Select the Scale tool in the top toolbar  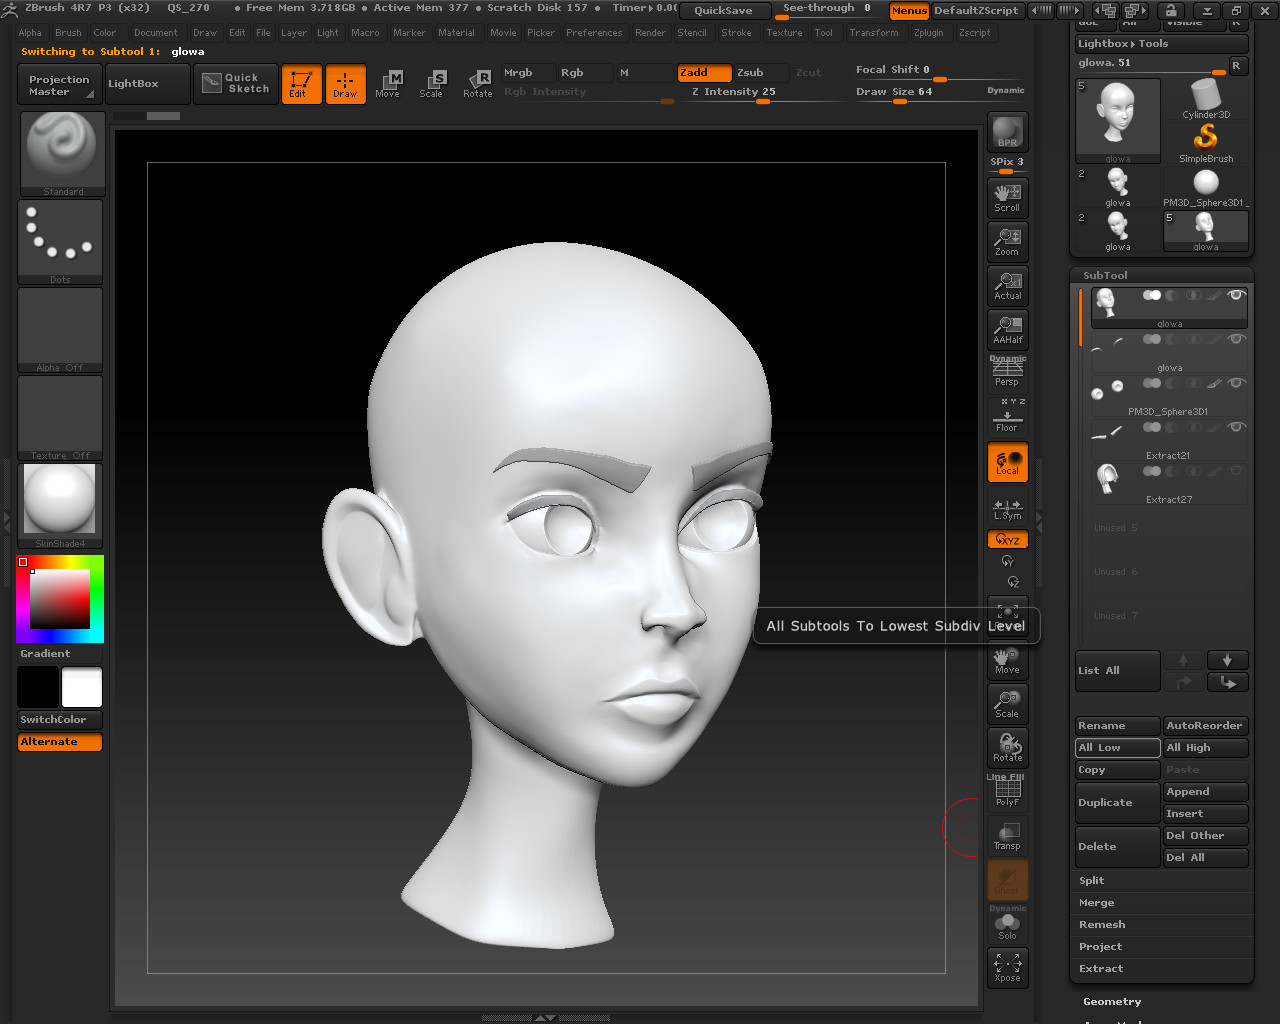point(433,84)
